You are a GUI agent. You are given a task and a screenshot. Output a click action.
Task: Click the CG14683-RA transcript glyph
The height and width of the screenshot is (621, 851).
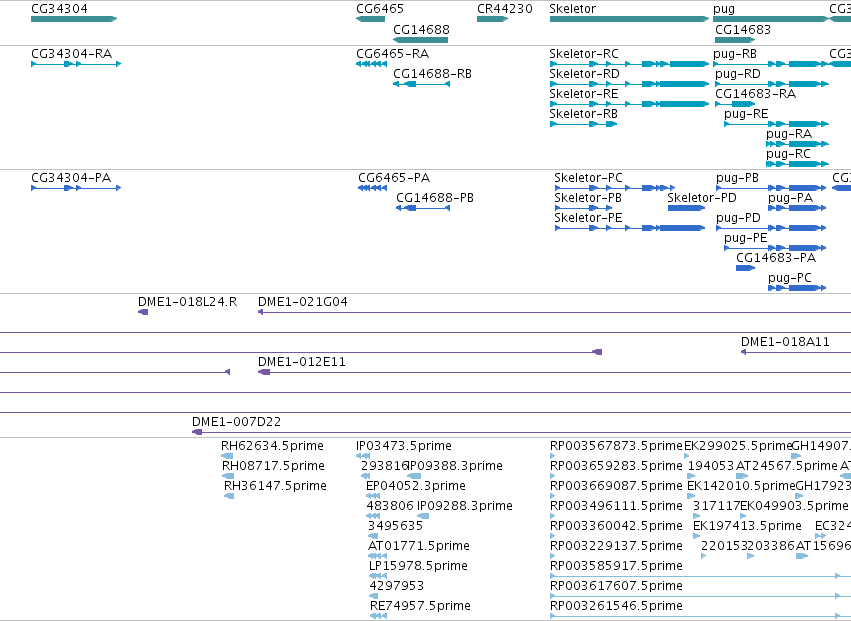(735, 104)
